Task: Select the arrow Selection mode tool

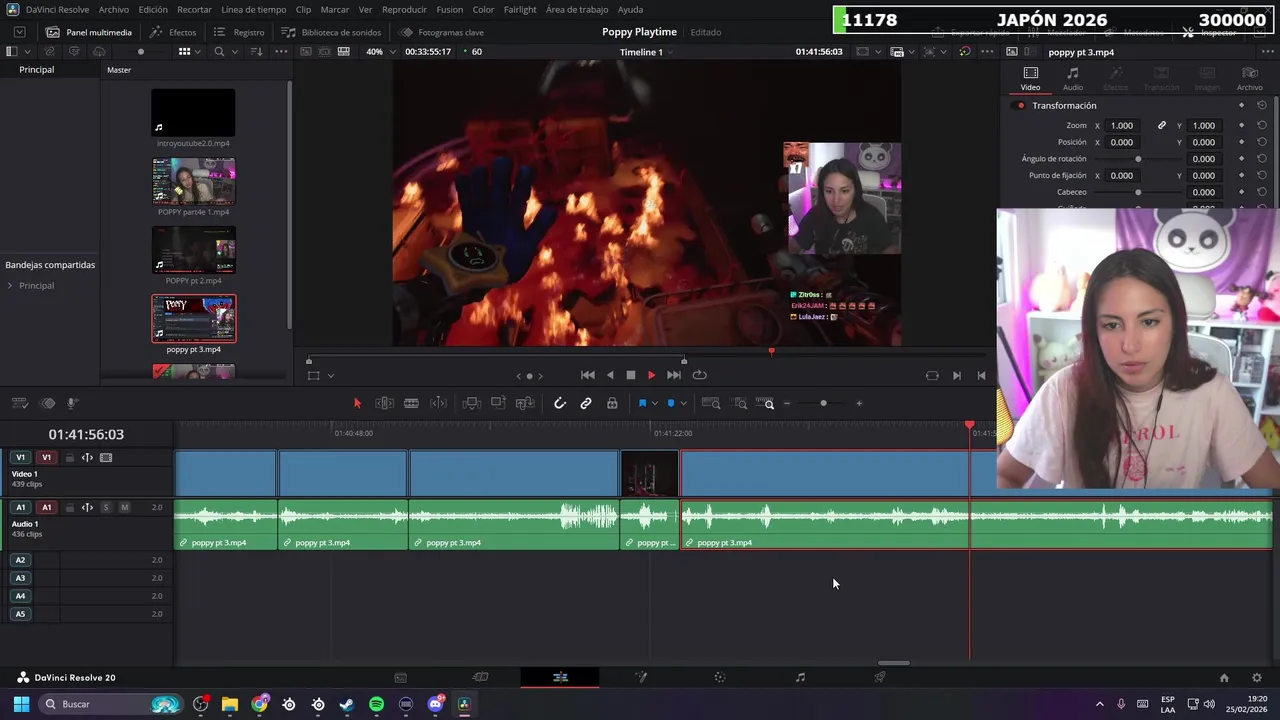Action: pos(357,403)
